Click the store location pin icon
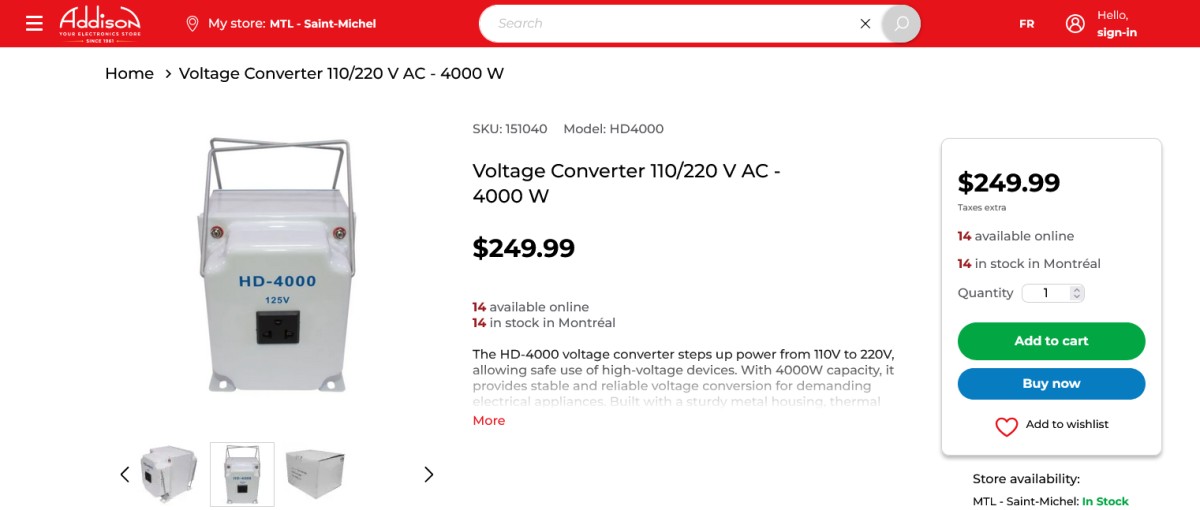Viewport: 1200px width, 510px height. pos(192,23)
